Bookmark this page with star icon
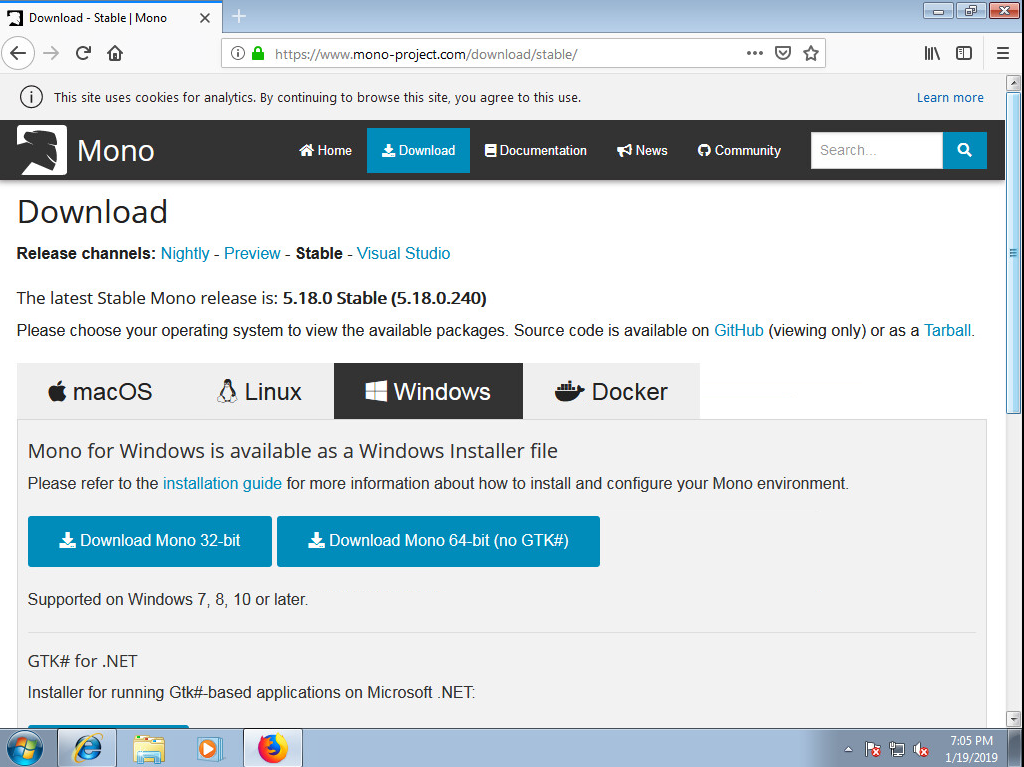This screenshot has height=767, width=1024. click(811, 53)
